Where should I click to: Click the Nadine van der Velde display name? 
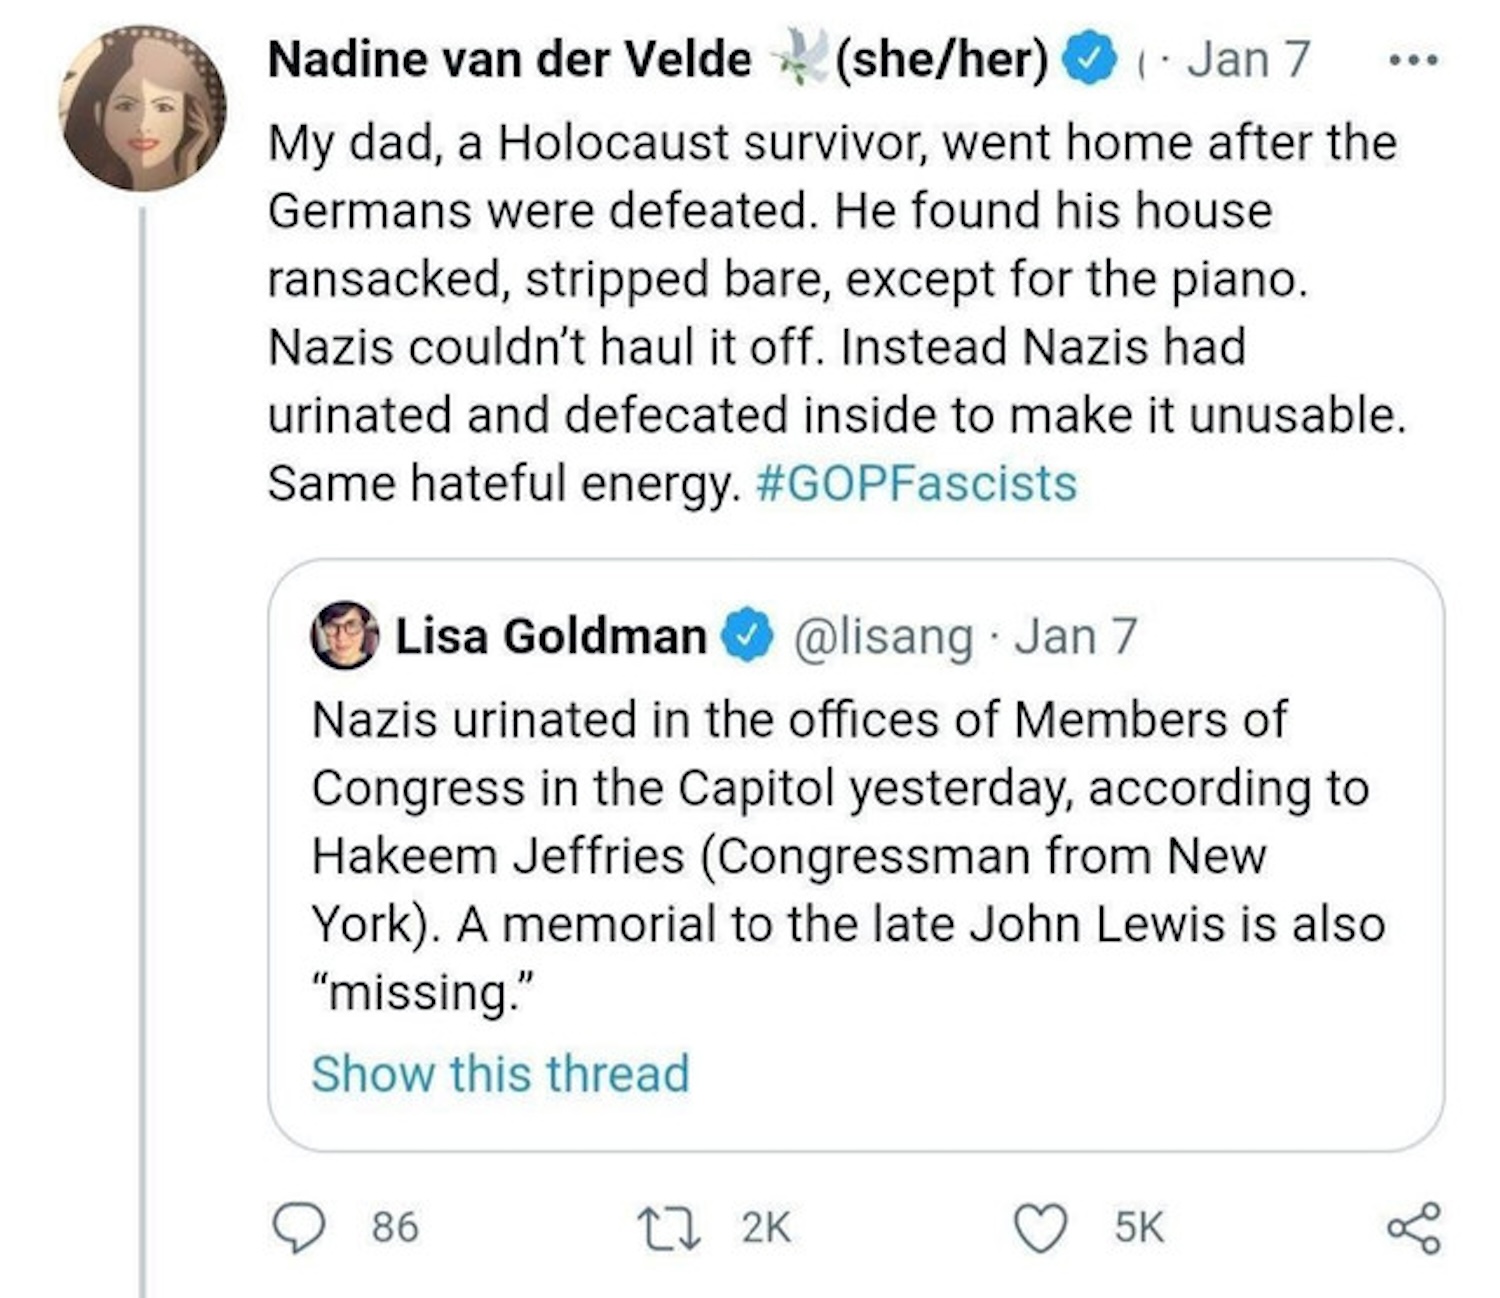tap(509, 60)
